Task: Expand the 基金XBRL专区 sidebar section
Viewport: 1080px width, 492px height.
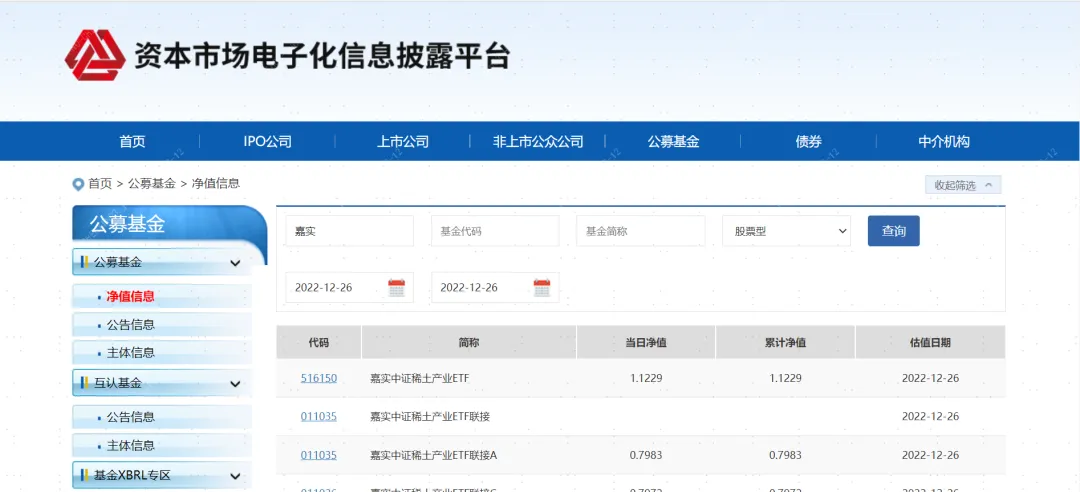Action: (x=235, y=475)
